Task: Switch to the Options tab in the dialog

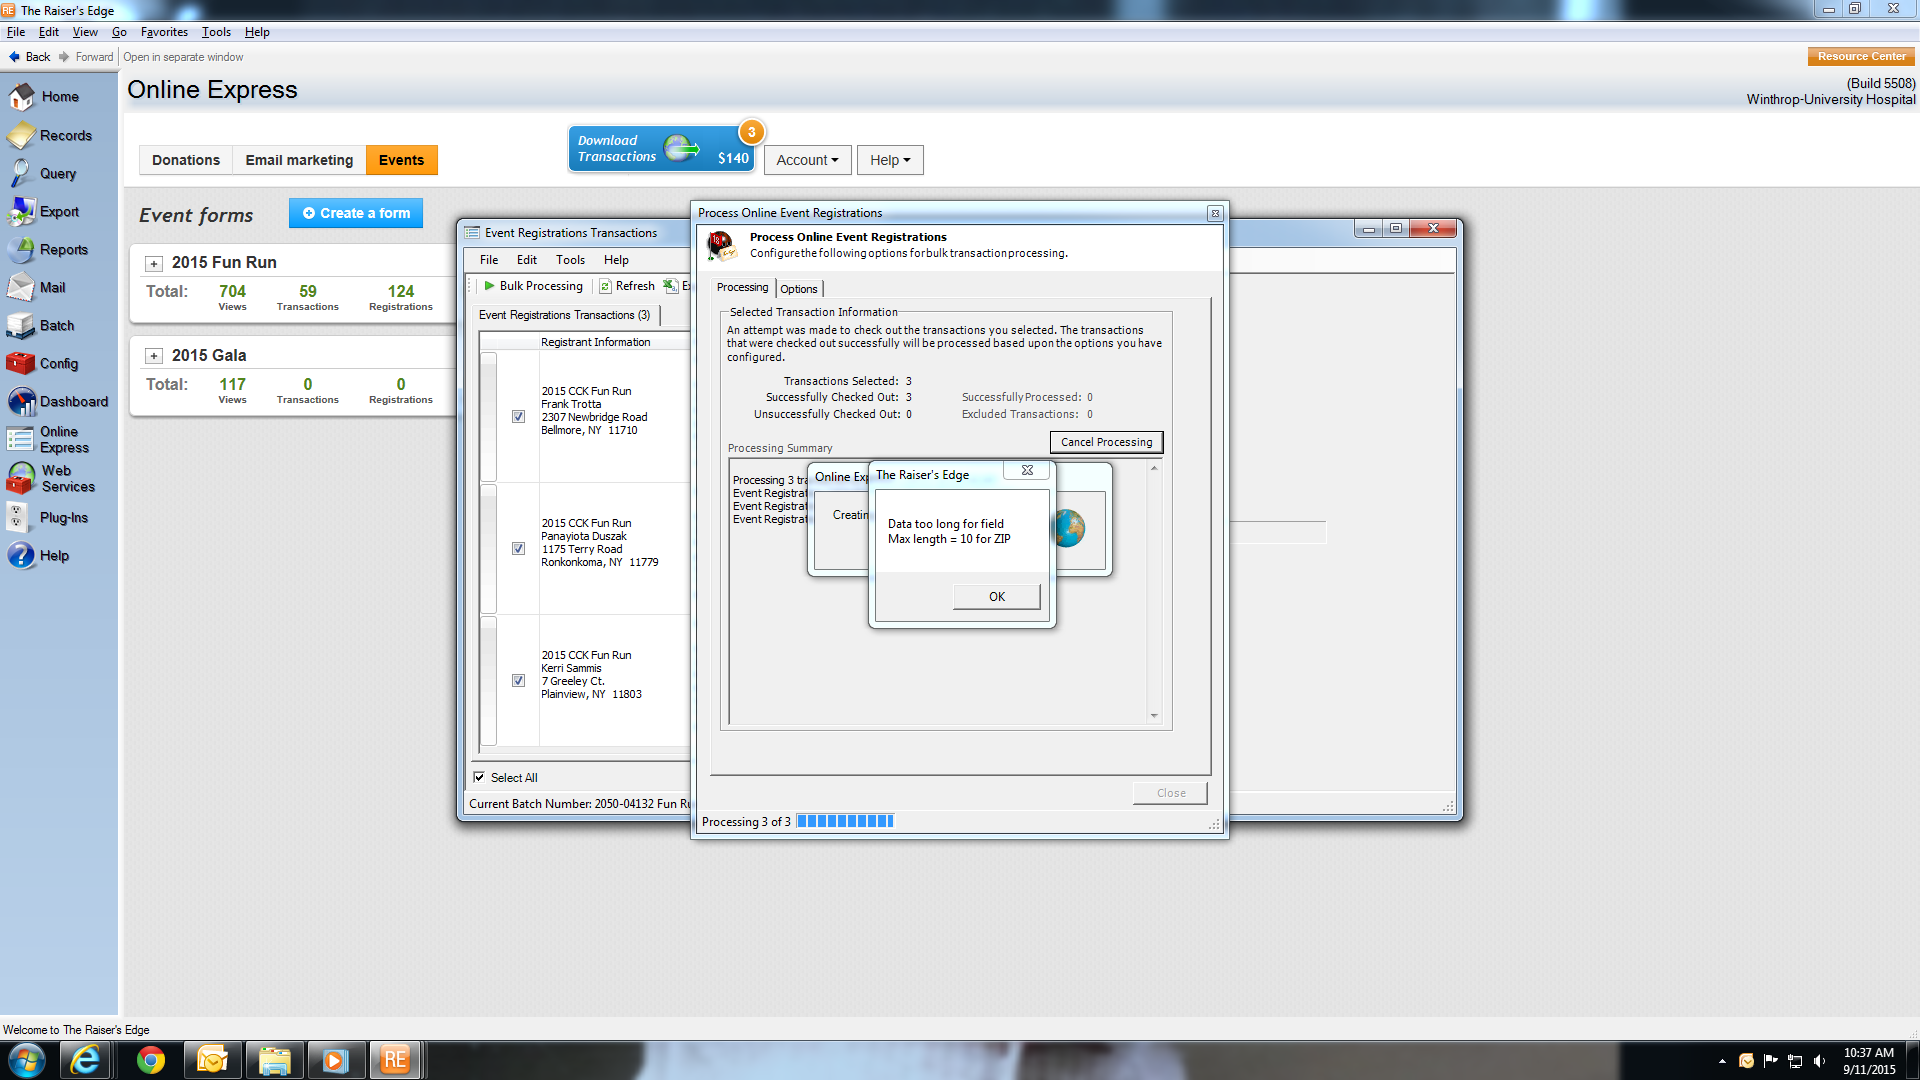Action: coord(799,289)
